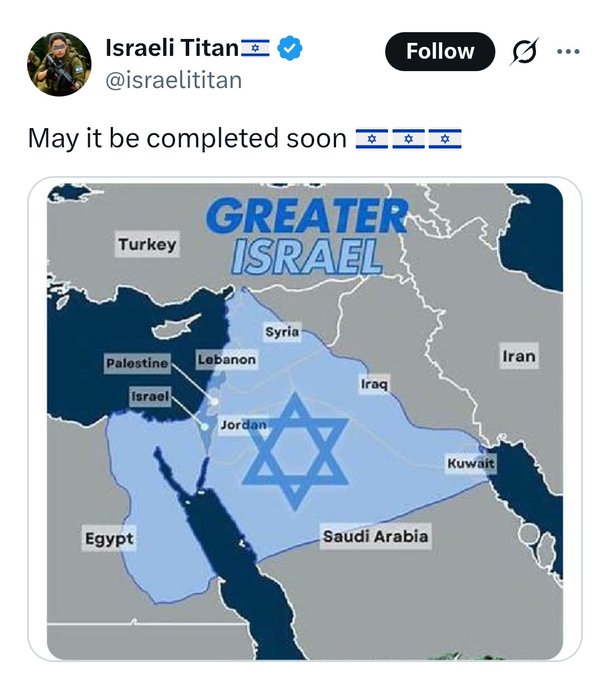
Task: Click the tweet text 'May it be completed soon'
Action: click(187, 139)
